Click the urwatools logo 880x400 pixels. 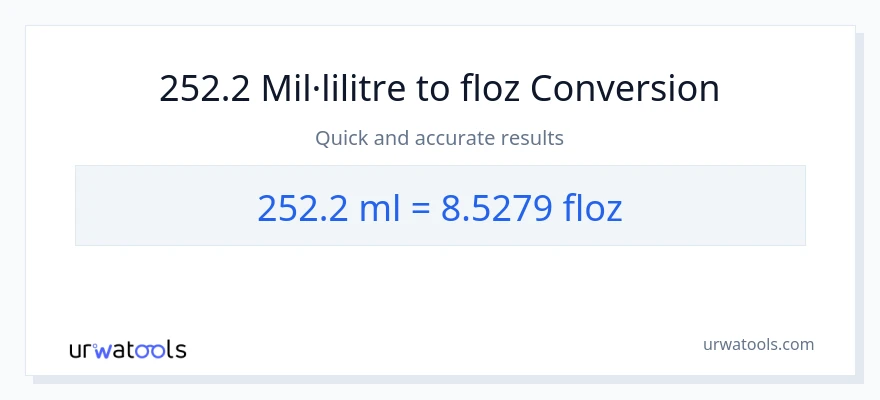click(127, 350)
